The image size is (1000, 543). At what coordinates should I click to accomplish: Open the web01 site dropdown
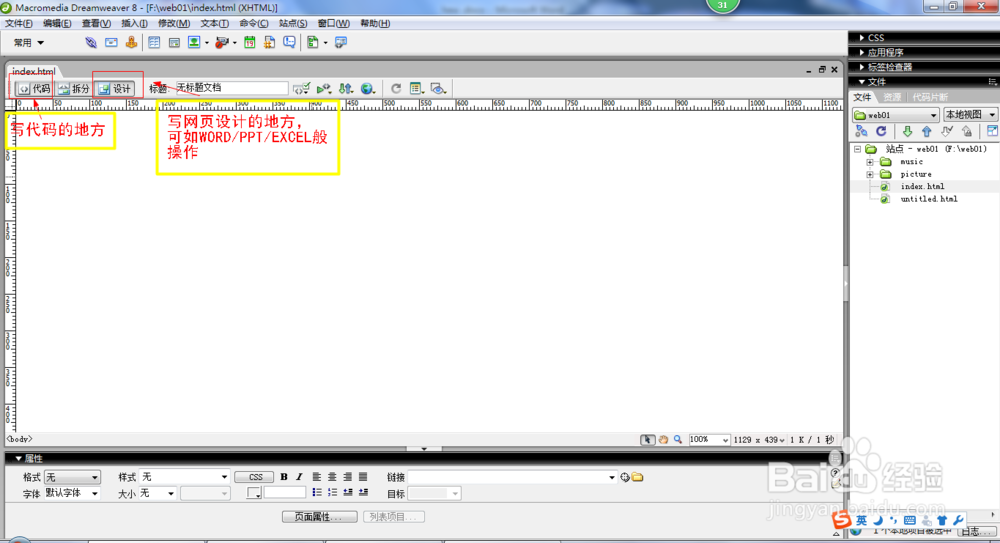click(x=896, y=115)
